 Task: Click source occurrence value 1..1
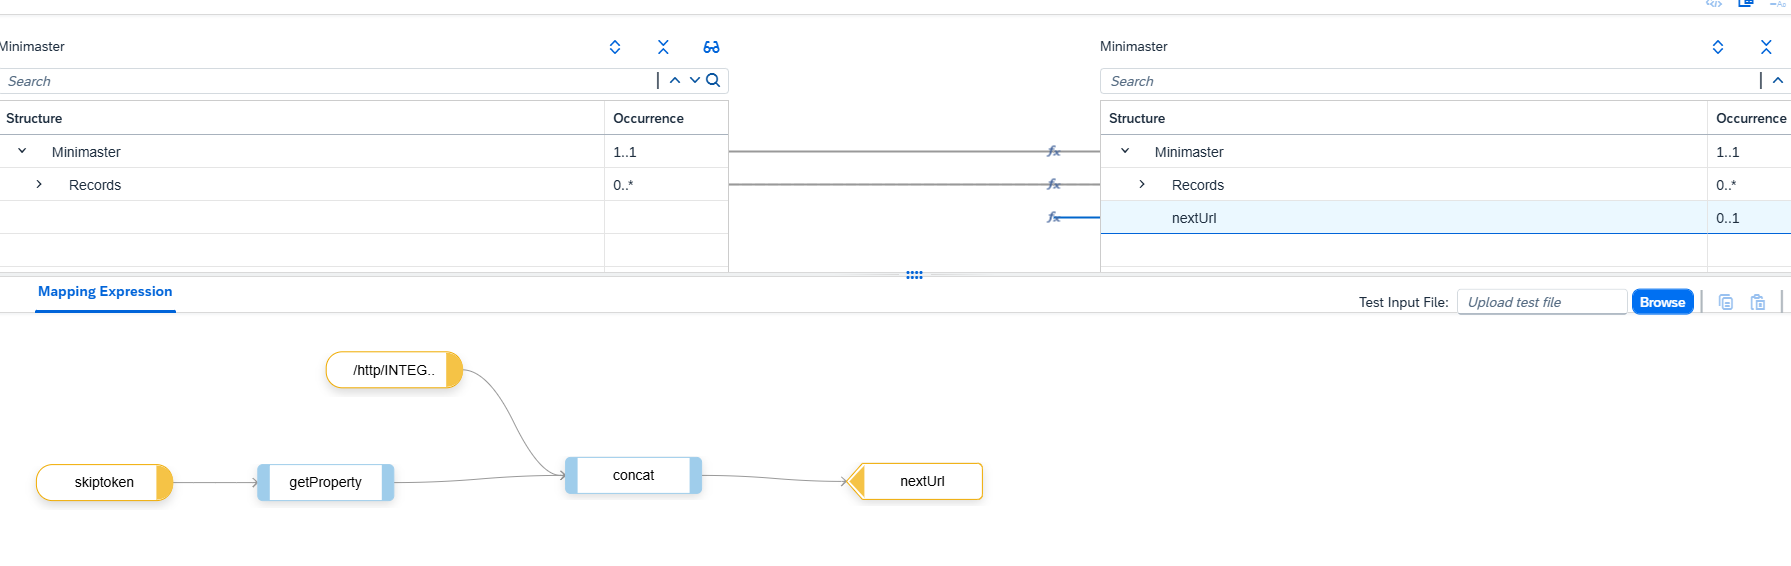[x=625, y=152]
